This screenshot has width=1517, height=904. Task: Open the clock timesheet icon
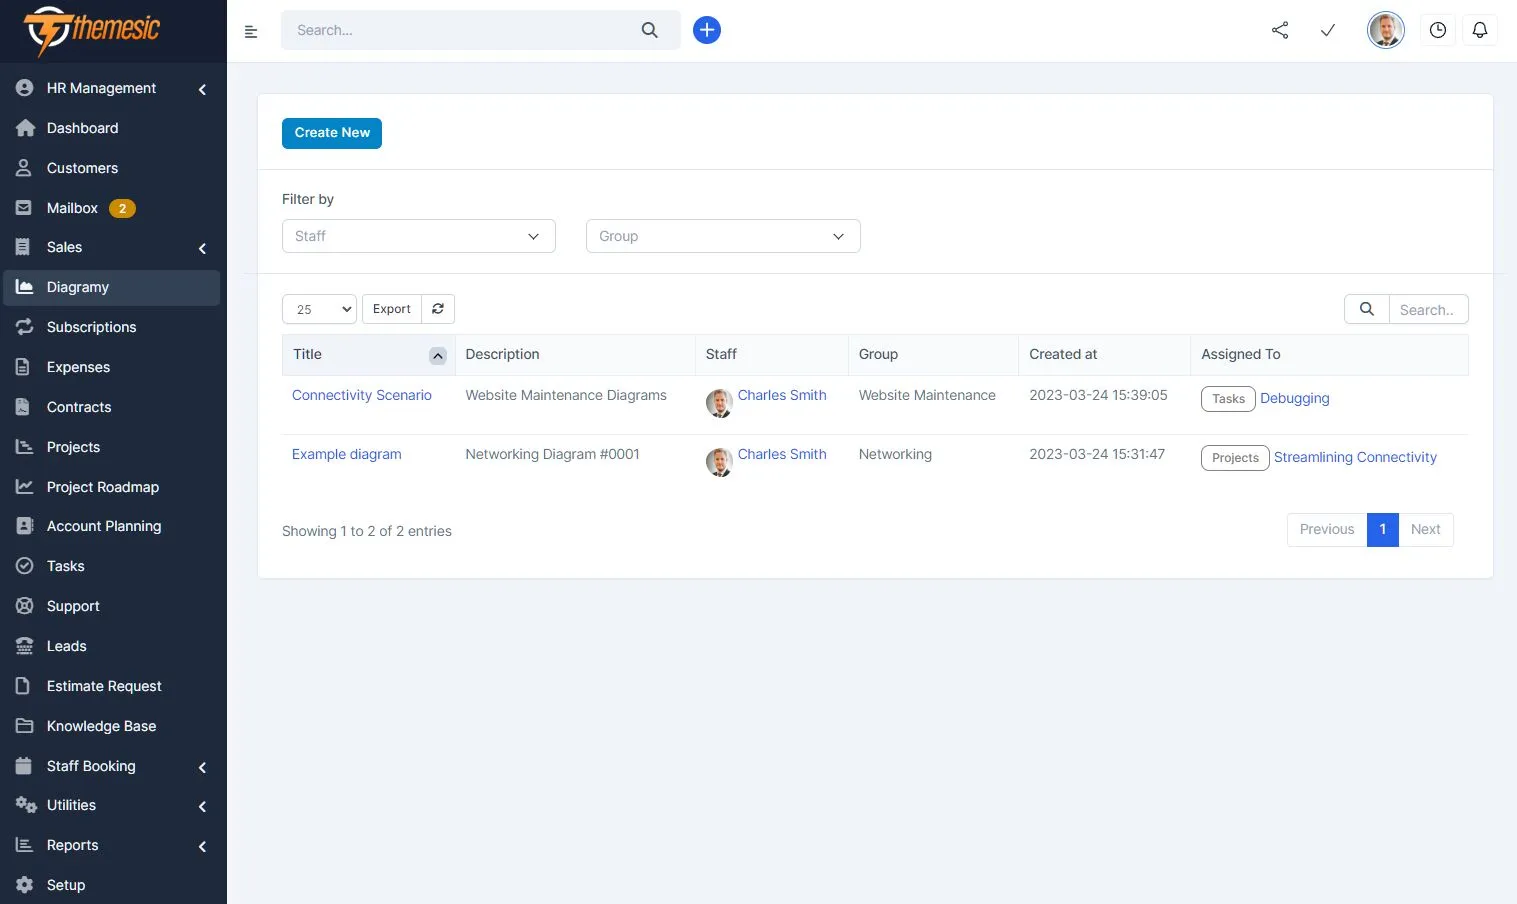coord(1437,30)
